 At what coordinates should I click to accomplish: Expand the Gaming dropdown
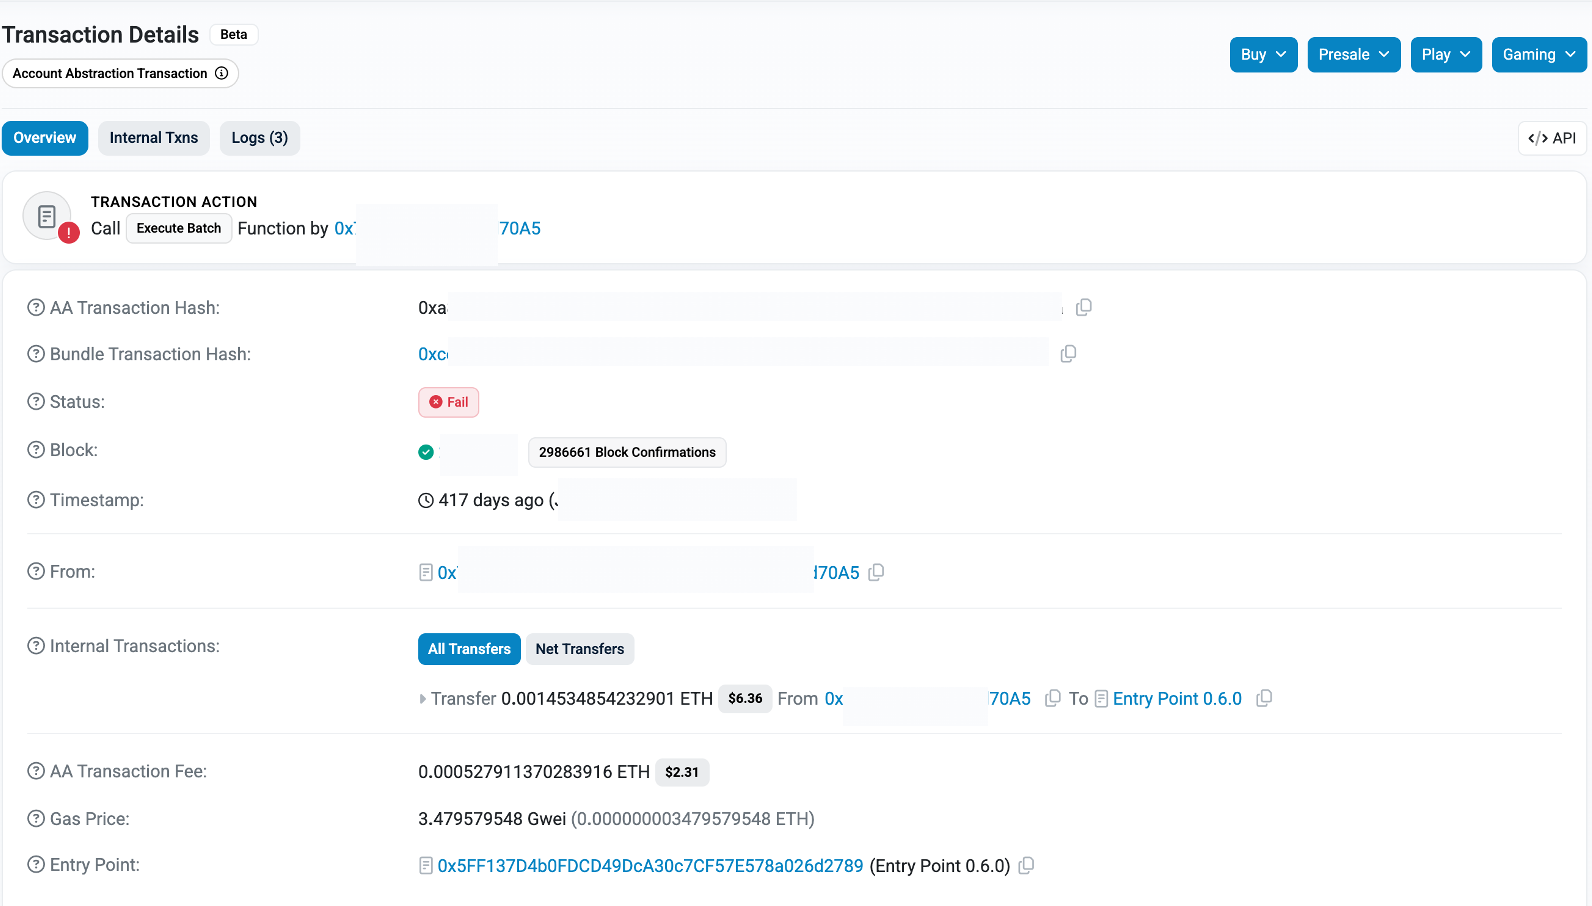click(x=1538, y=55)
